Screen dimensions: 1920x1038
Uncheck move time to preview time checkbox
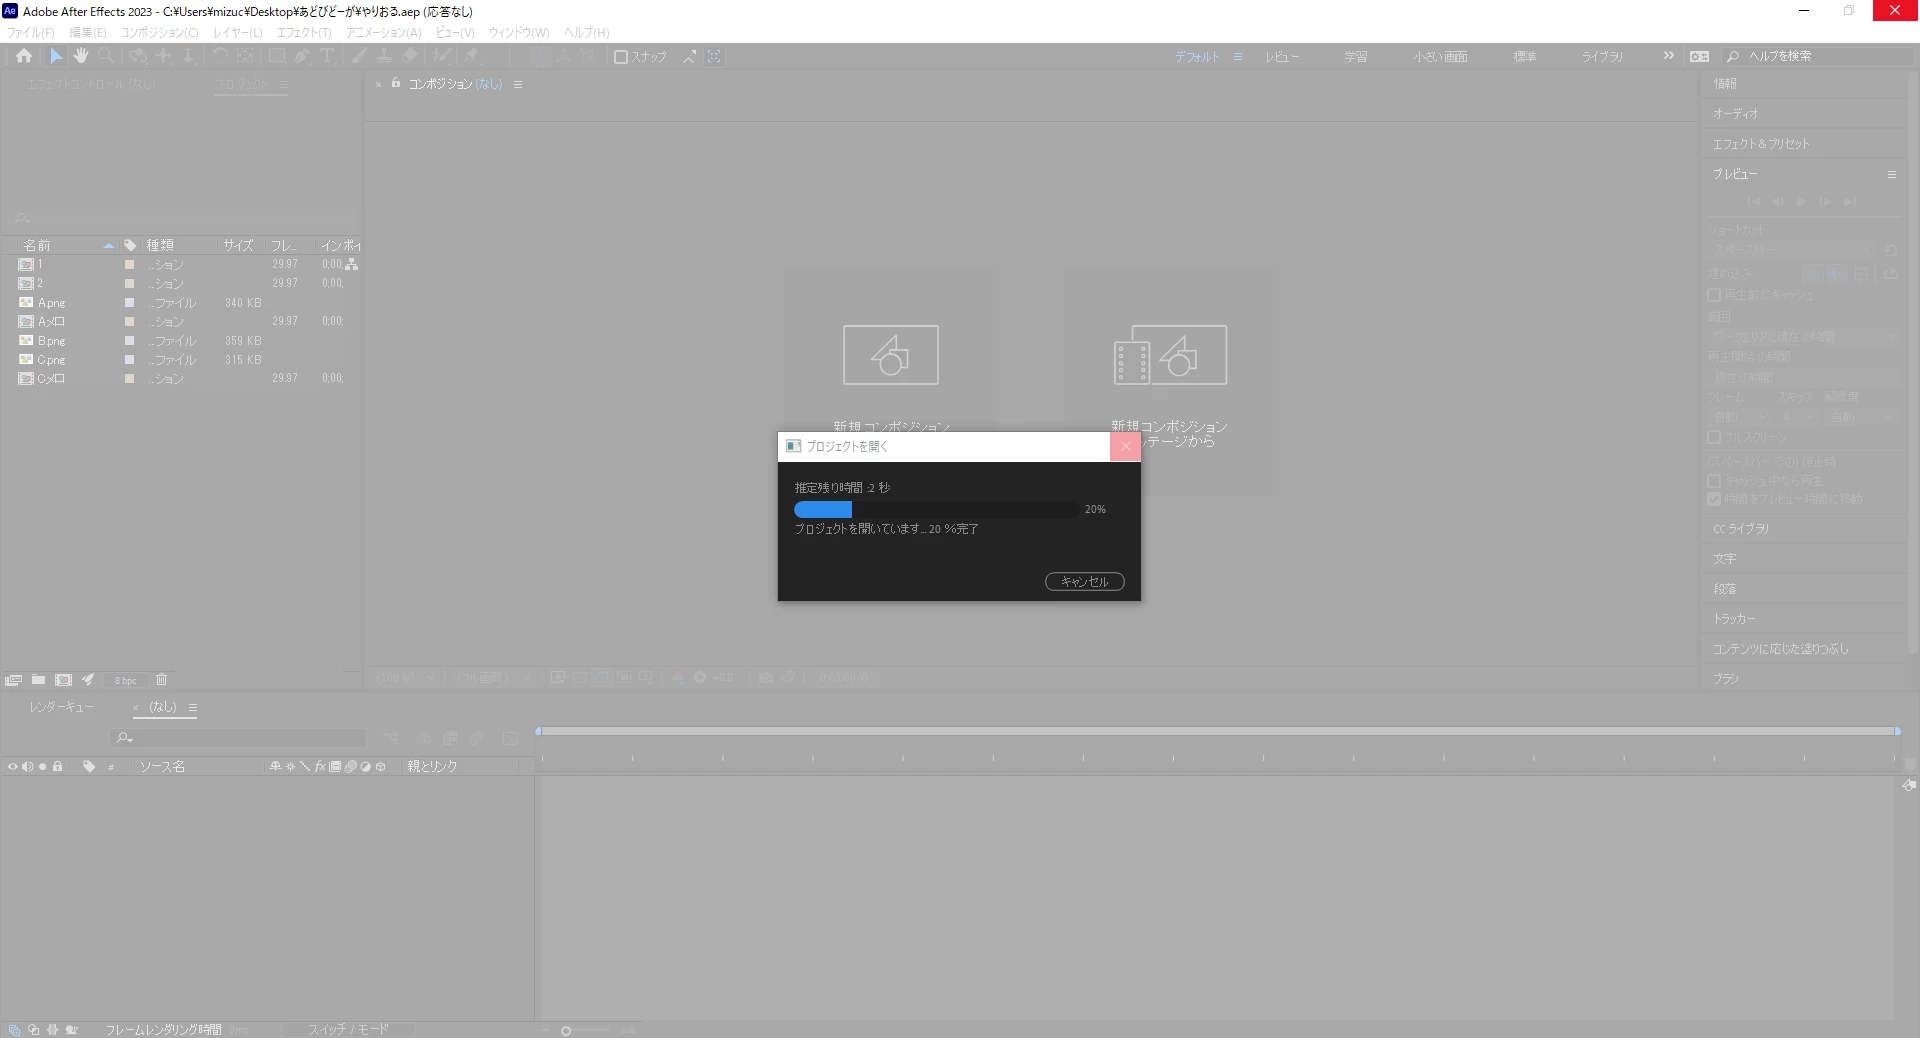click(x=1714, y=499)
